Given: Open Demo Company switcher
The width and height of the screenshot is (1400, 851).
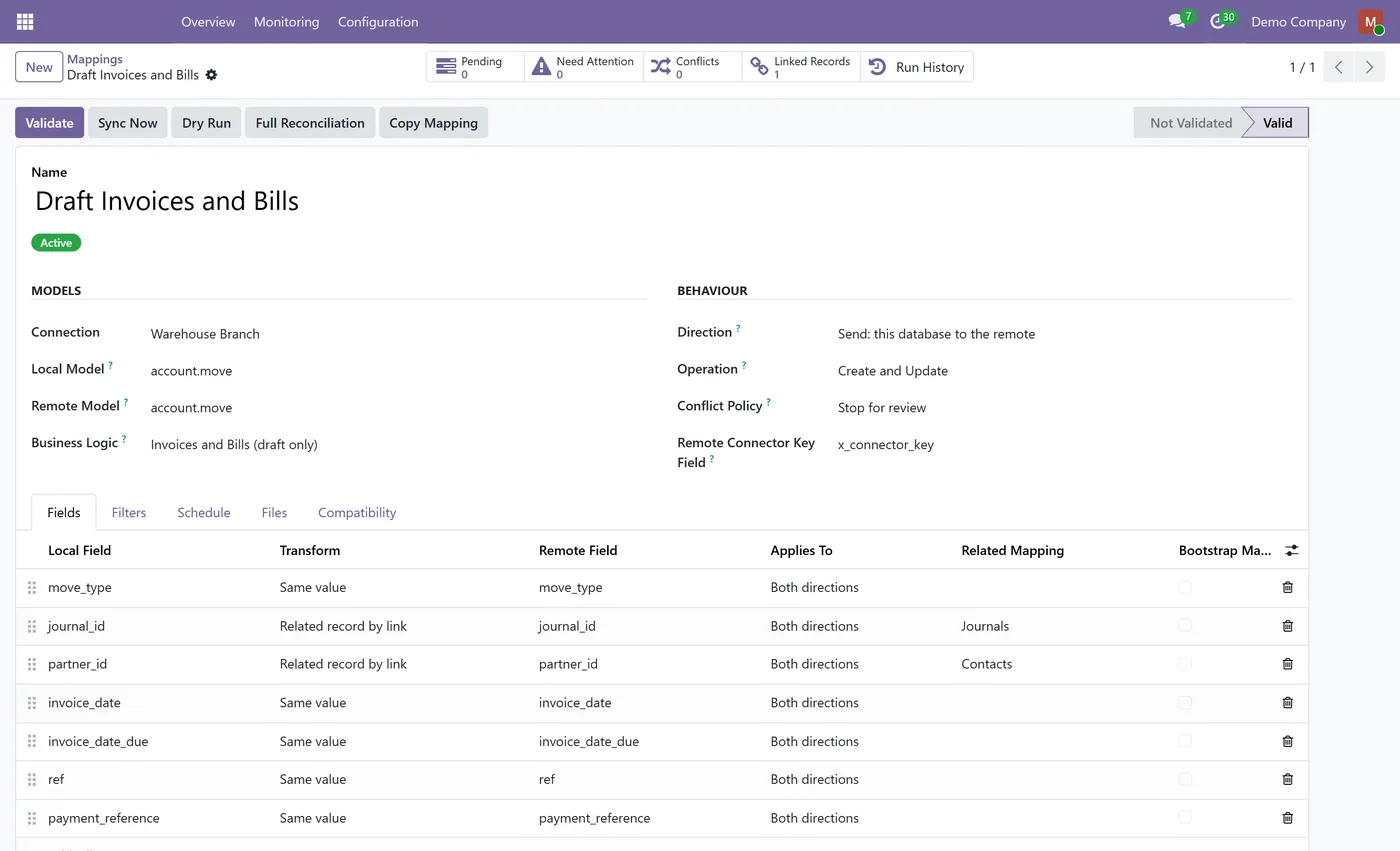Looking at the screenshot, I should click(1298, 21).
